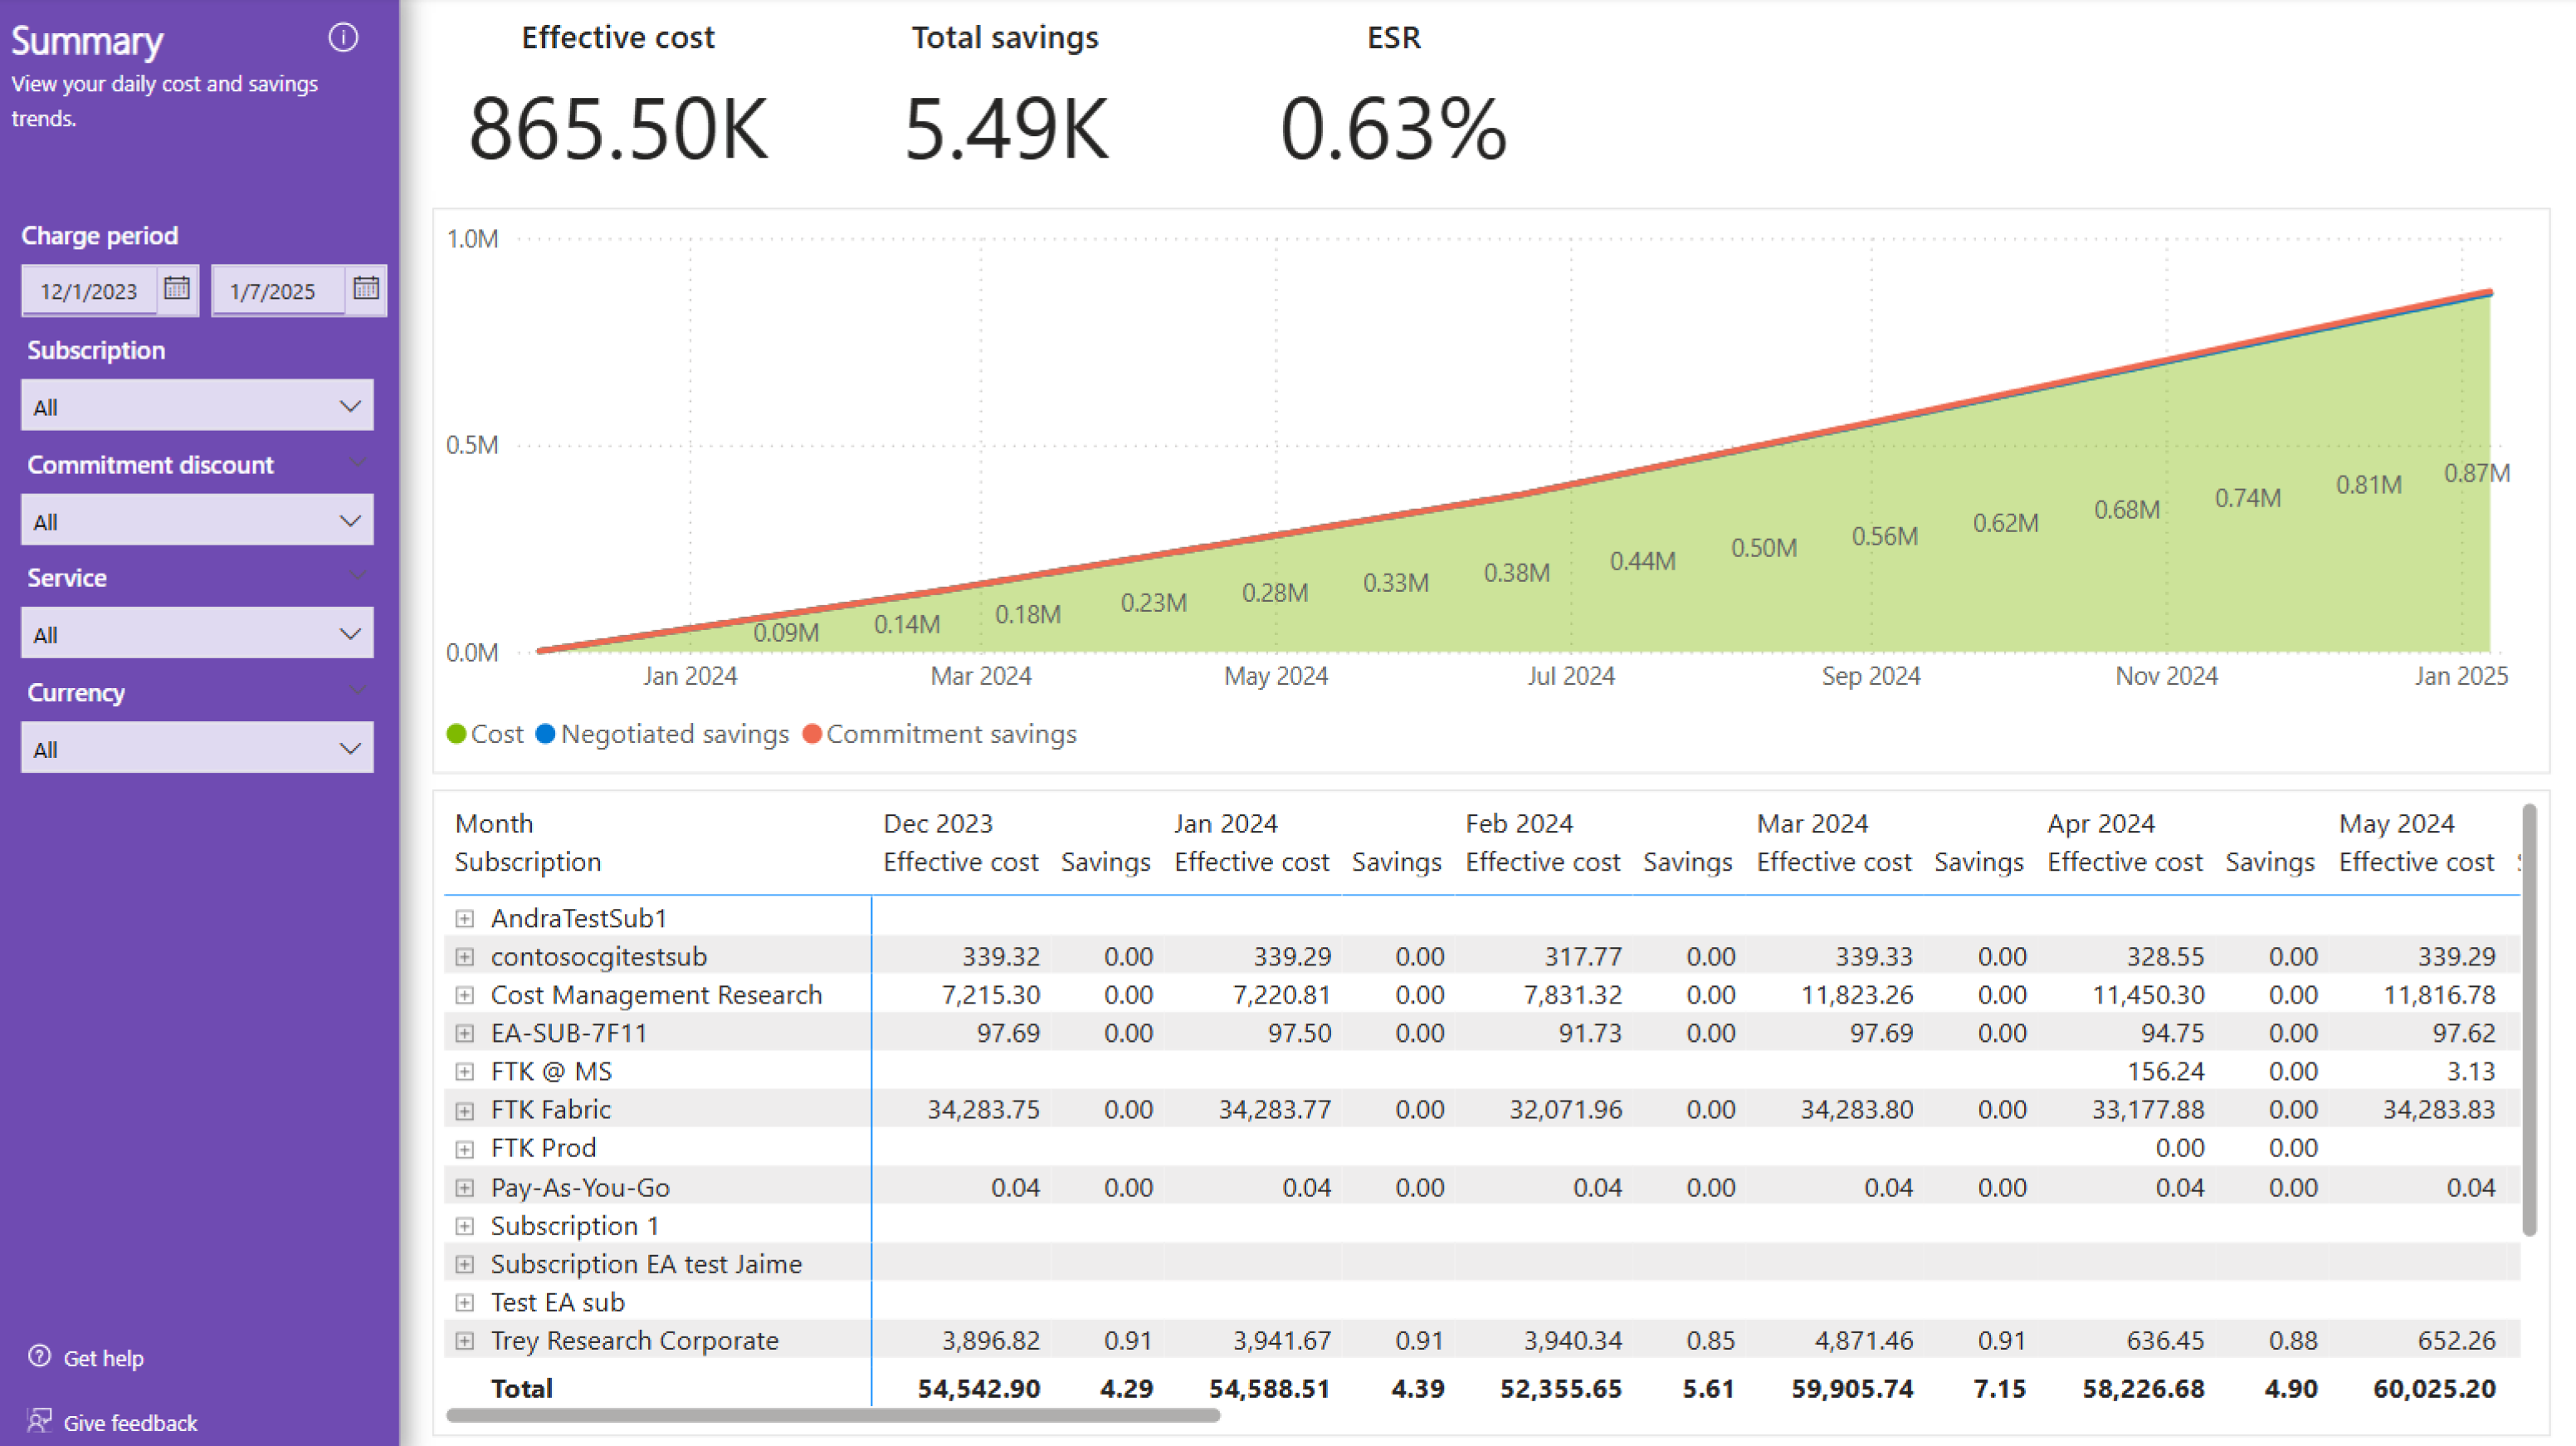Image resolution: width=2576 pixels, height=1446 pixels.
Task: Expand the contosocgitestsub row
Action: tap(464, 957)
